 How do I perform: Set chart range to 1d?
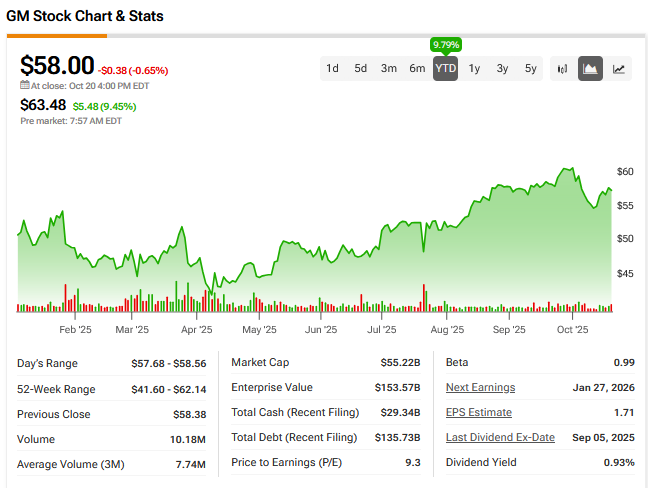coord(332,69)
